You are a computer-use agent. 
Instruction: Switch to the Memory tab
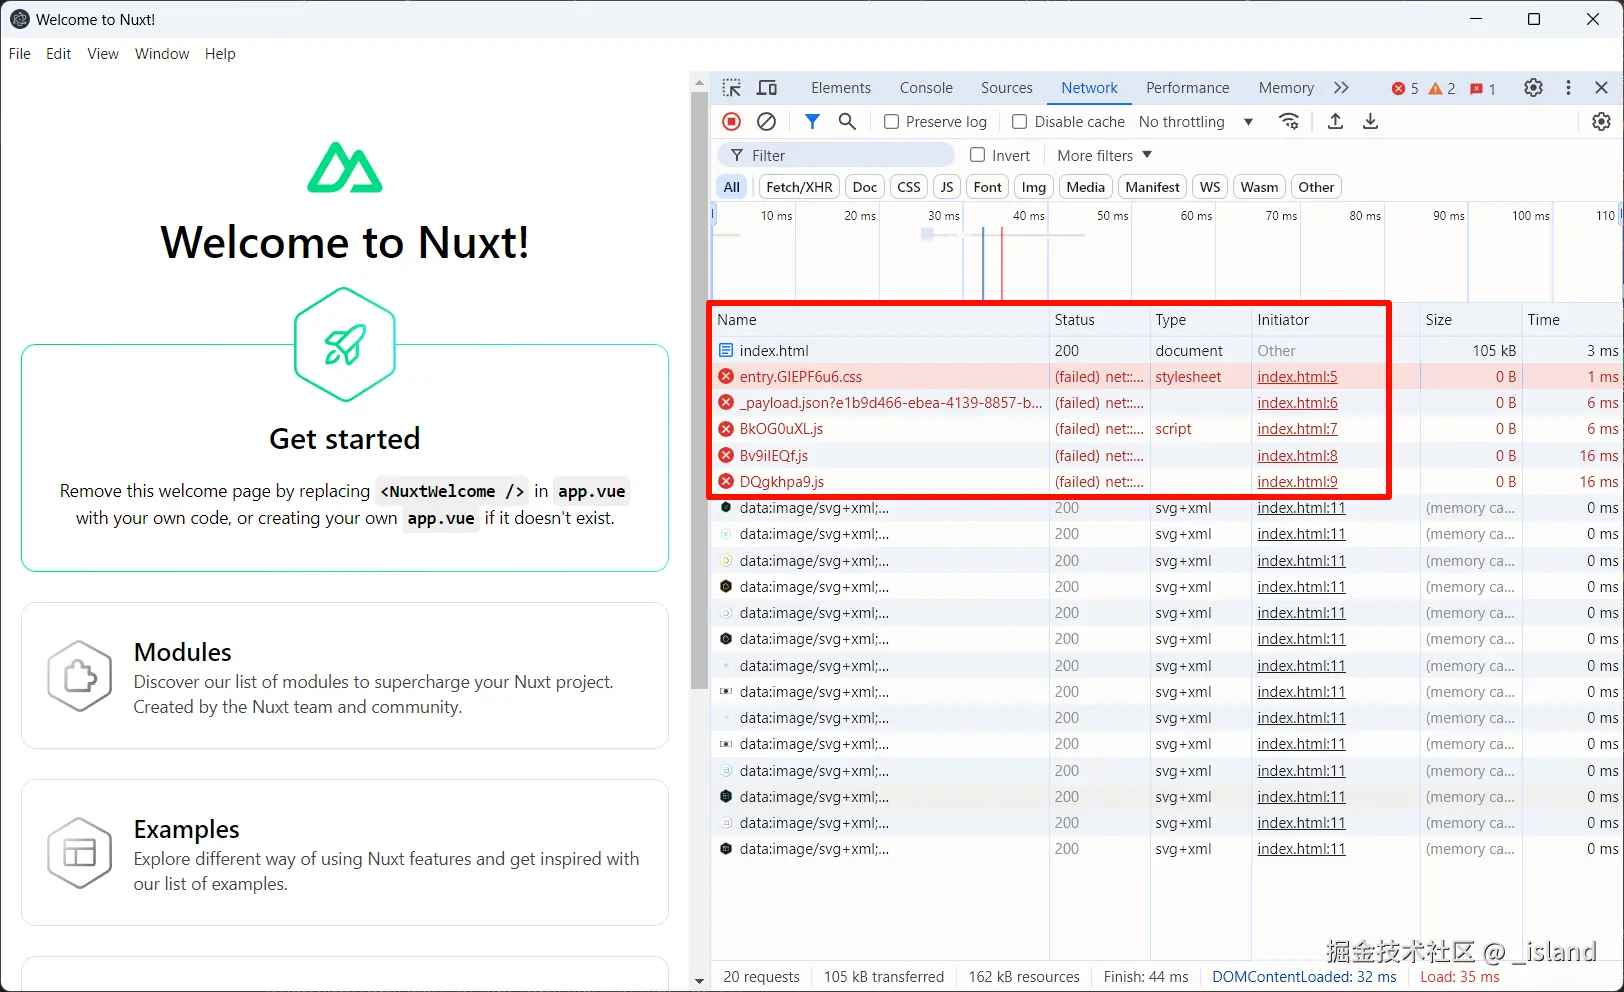coord(1286,88)
